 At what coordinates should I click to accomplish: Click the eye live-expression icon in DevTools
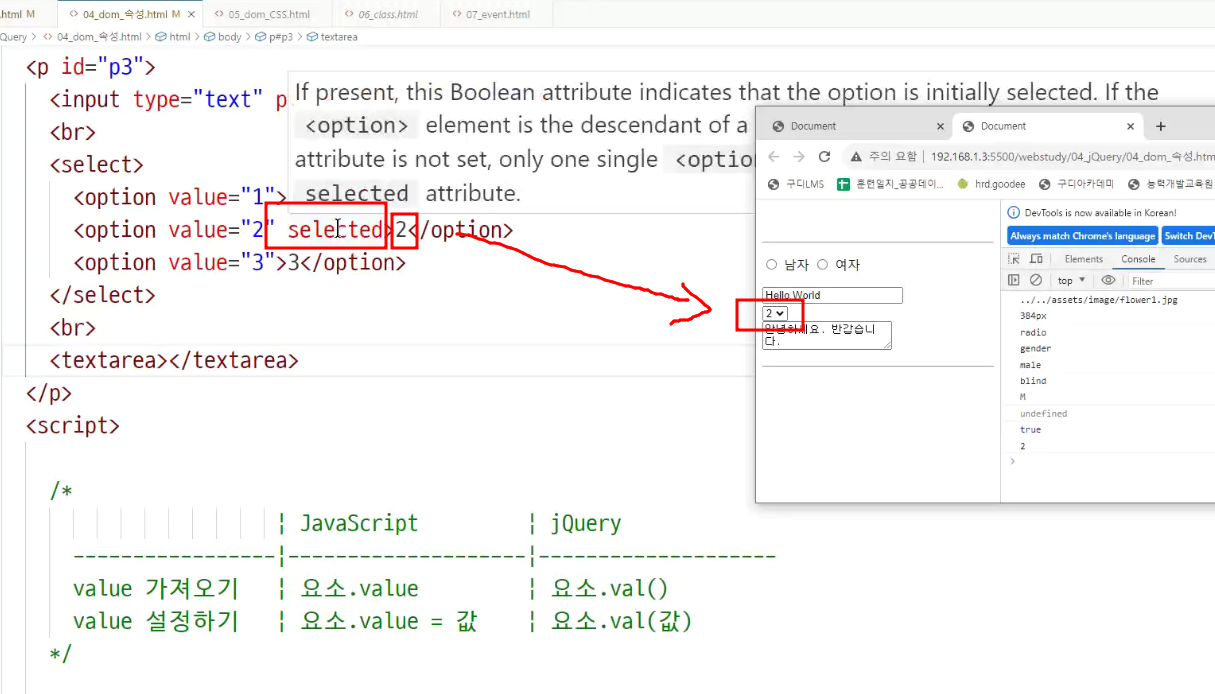(x=1108, y=281)
